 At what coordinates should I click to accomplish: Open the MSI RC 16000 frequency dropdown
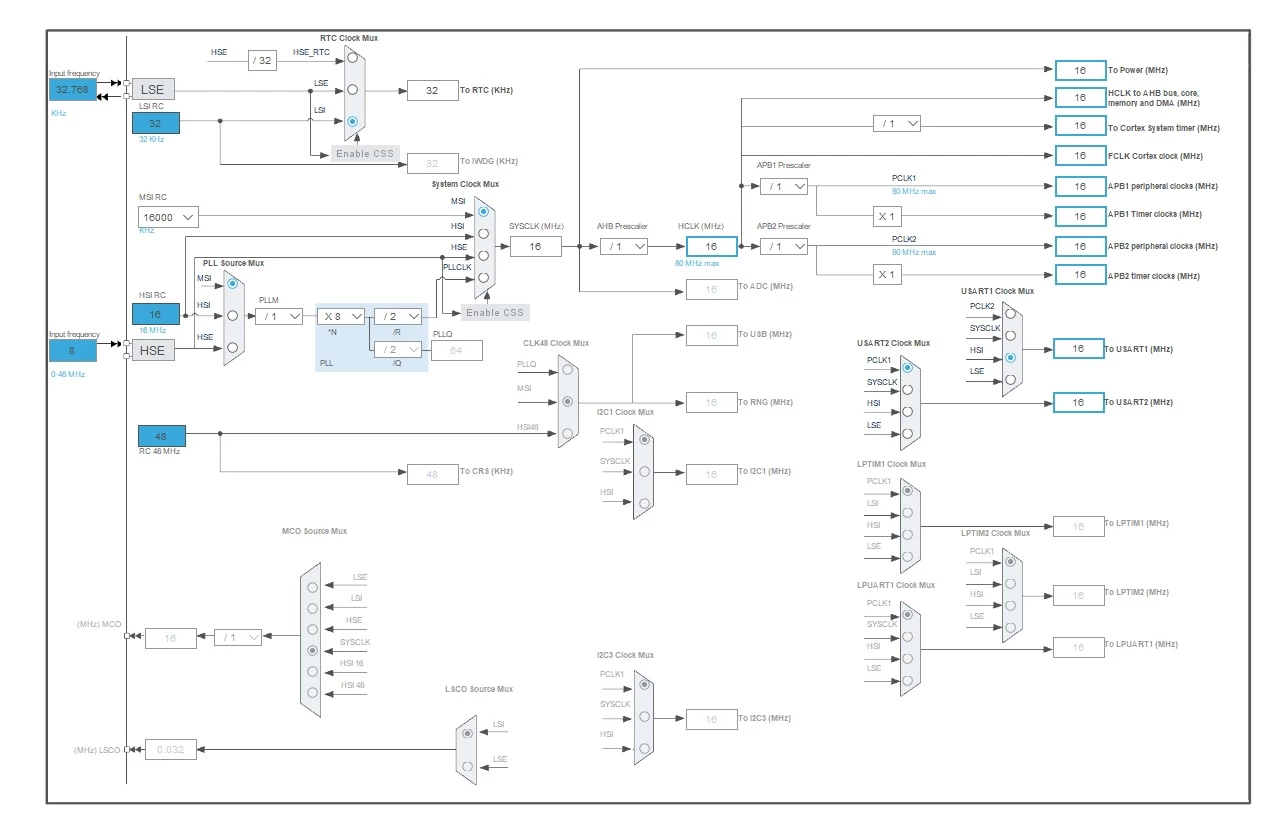coord(168,216)
